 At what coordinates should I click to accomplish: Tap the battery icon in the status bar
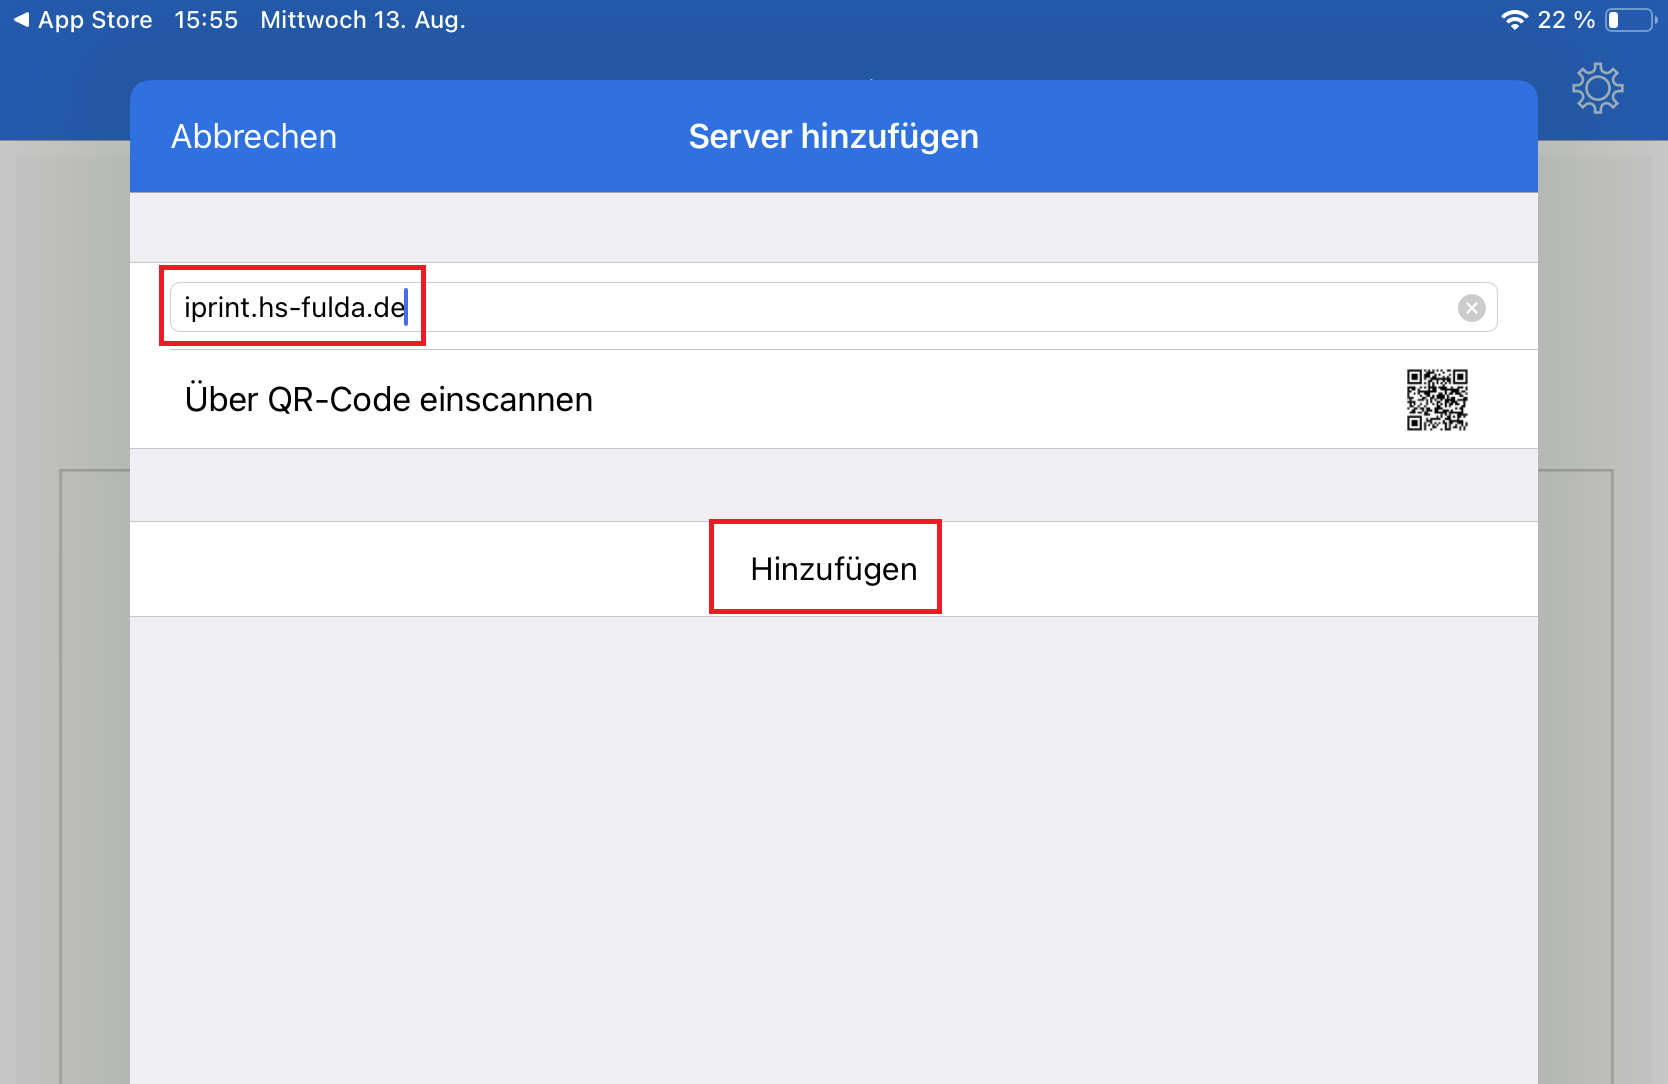tap(1629, 20)
